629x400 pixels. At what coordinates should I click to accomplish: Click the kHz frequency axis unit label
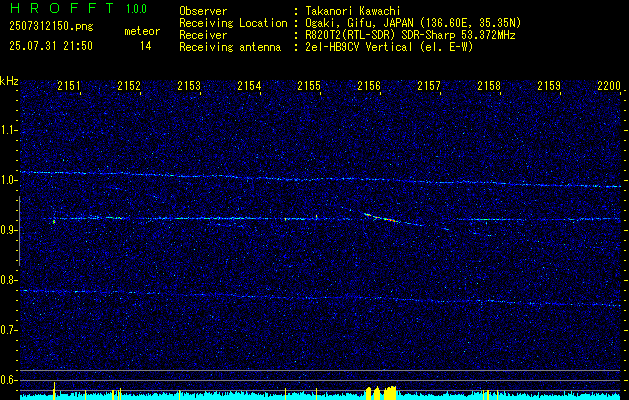[9, 81]
